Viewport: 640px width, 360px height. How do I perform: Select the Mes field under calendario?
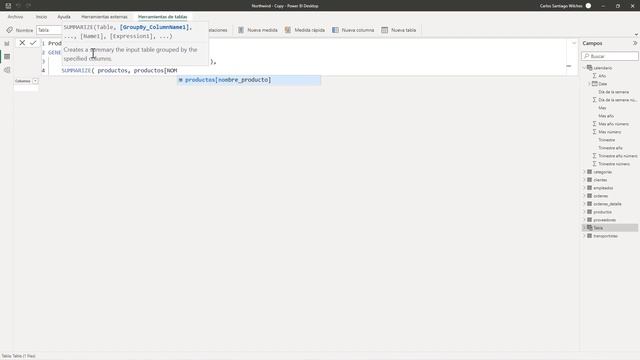click(x=602, y=108)
